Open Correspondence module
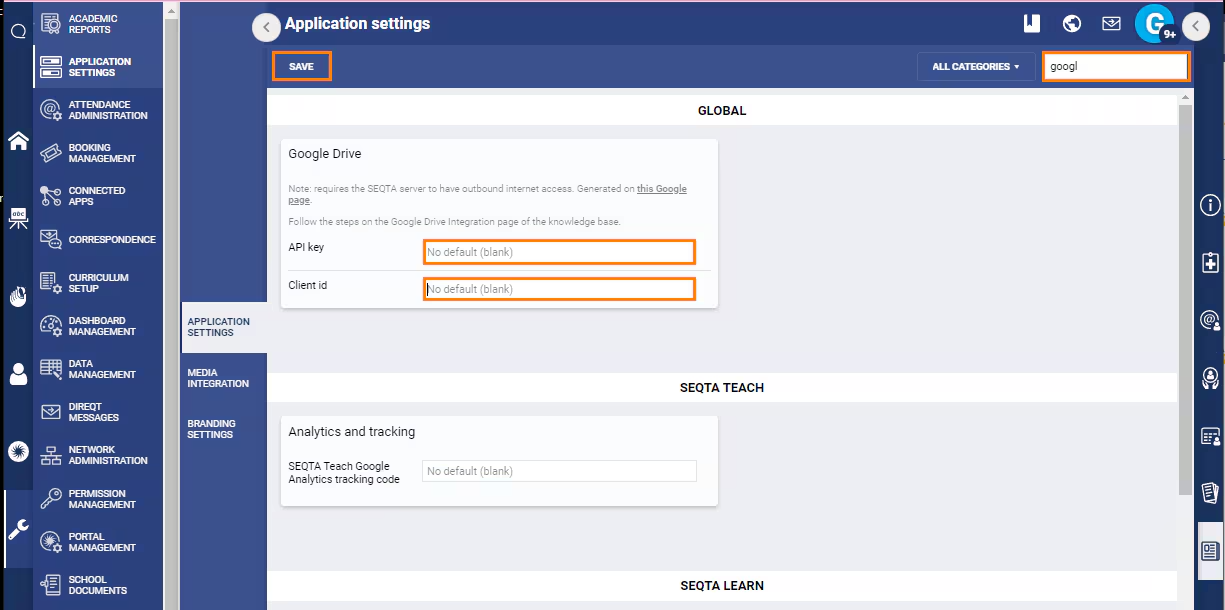The width and height of the screenshot is (1225, 610). (x=98, y=240)
